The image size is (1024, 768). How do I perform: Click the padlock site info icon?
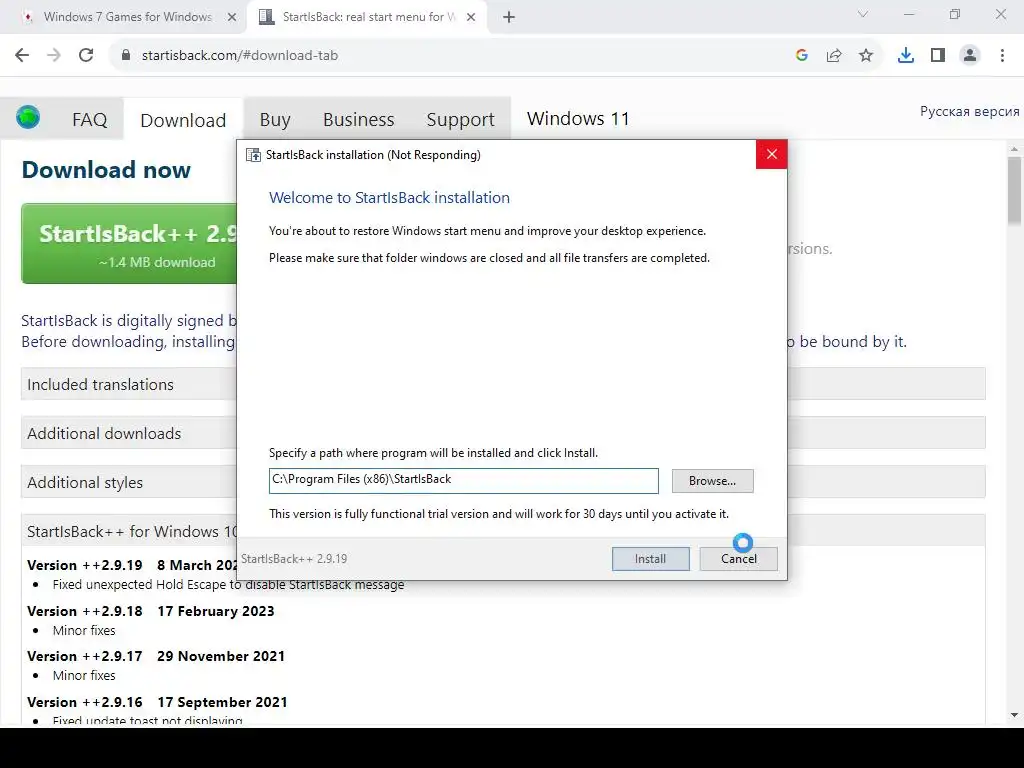(x=126, y=55)
